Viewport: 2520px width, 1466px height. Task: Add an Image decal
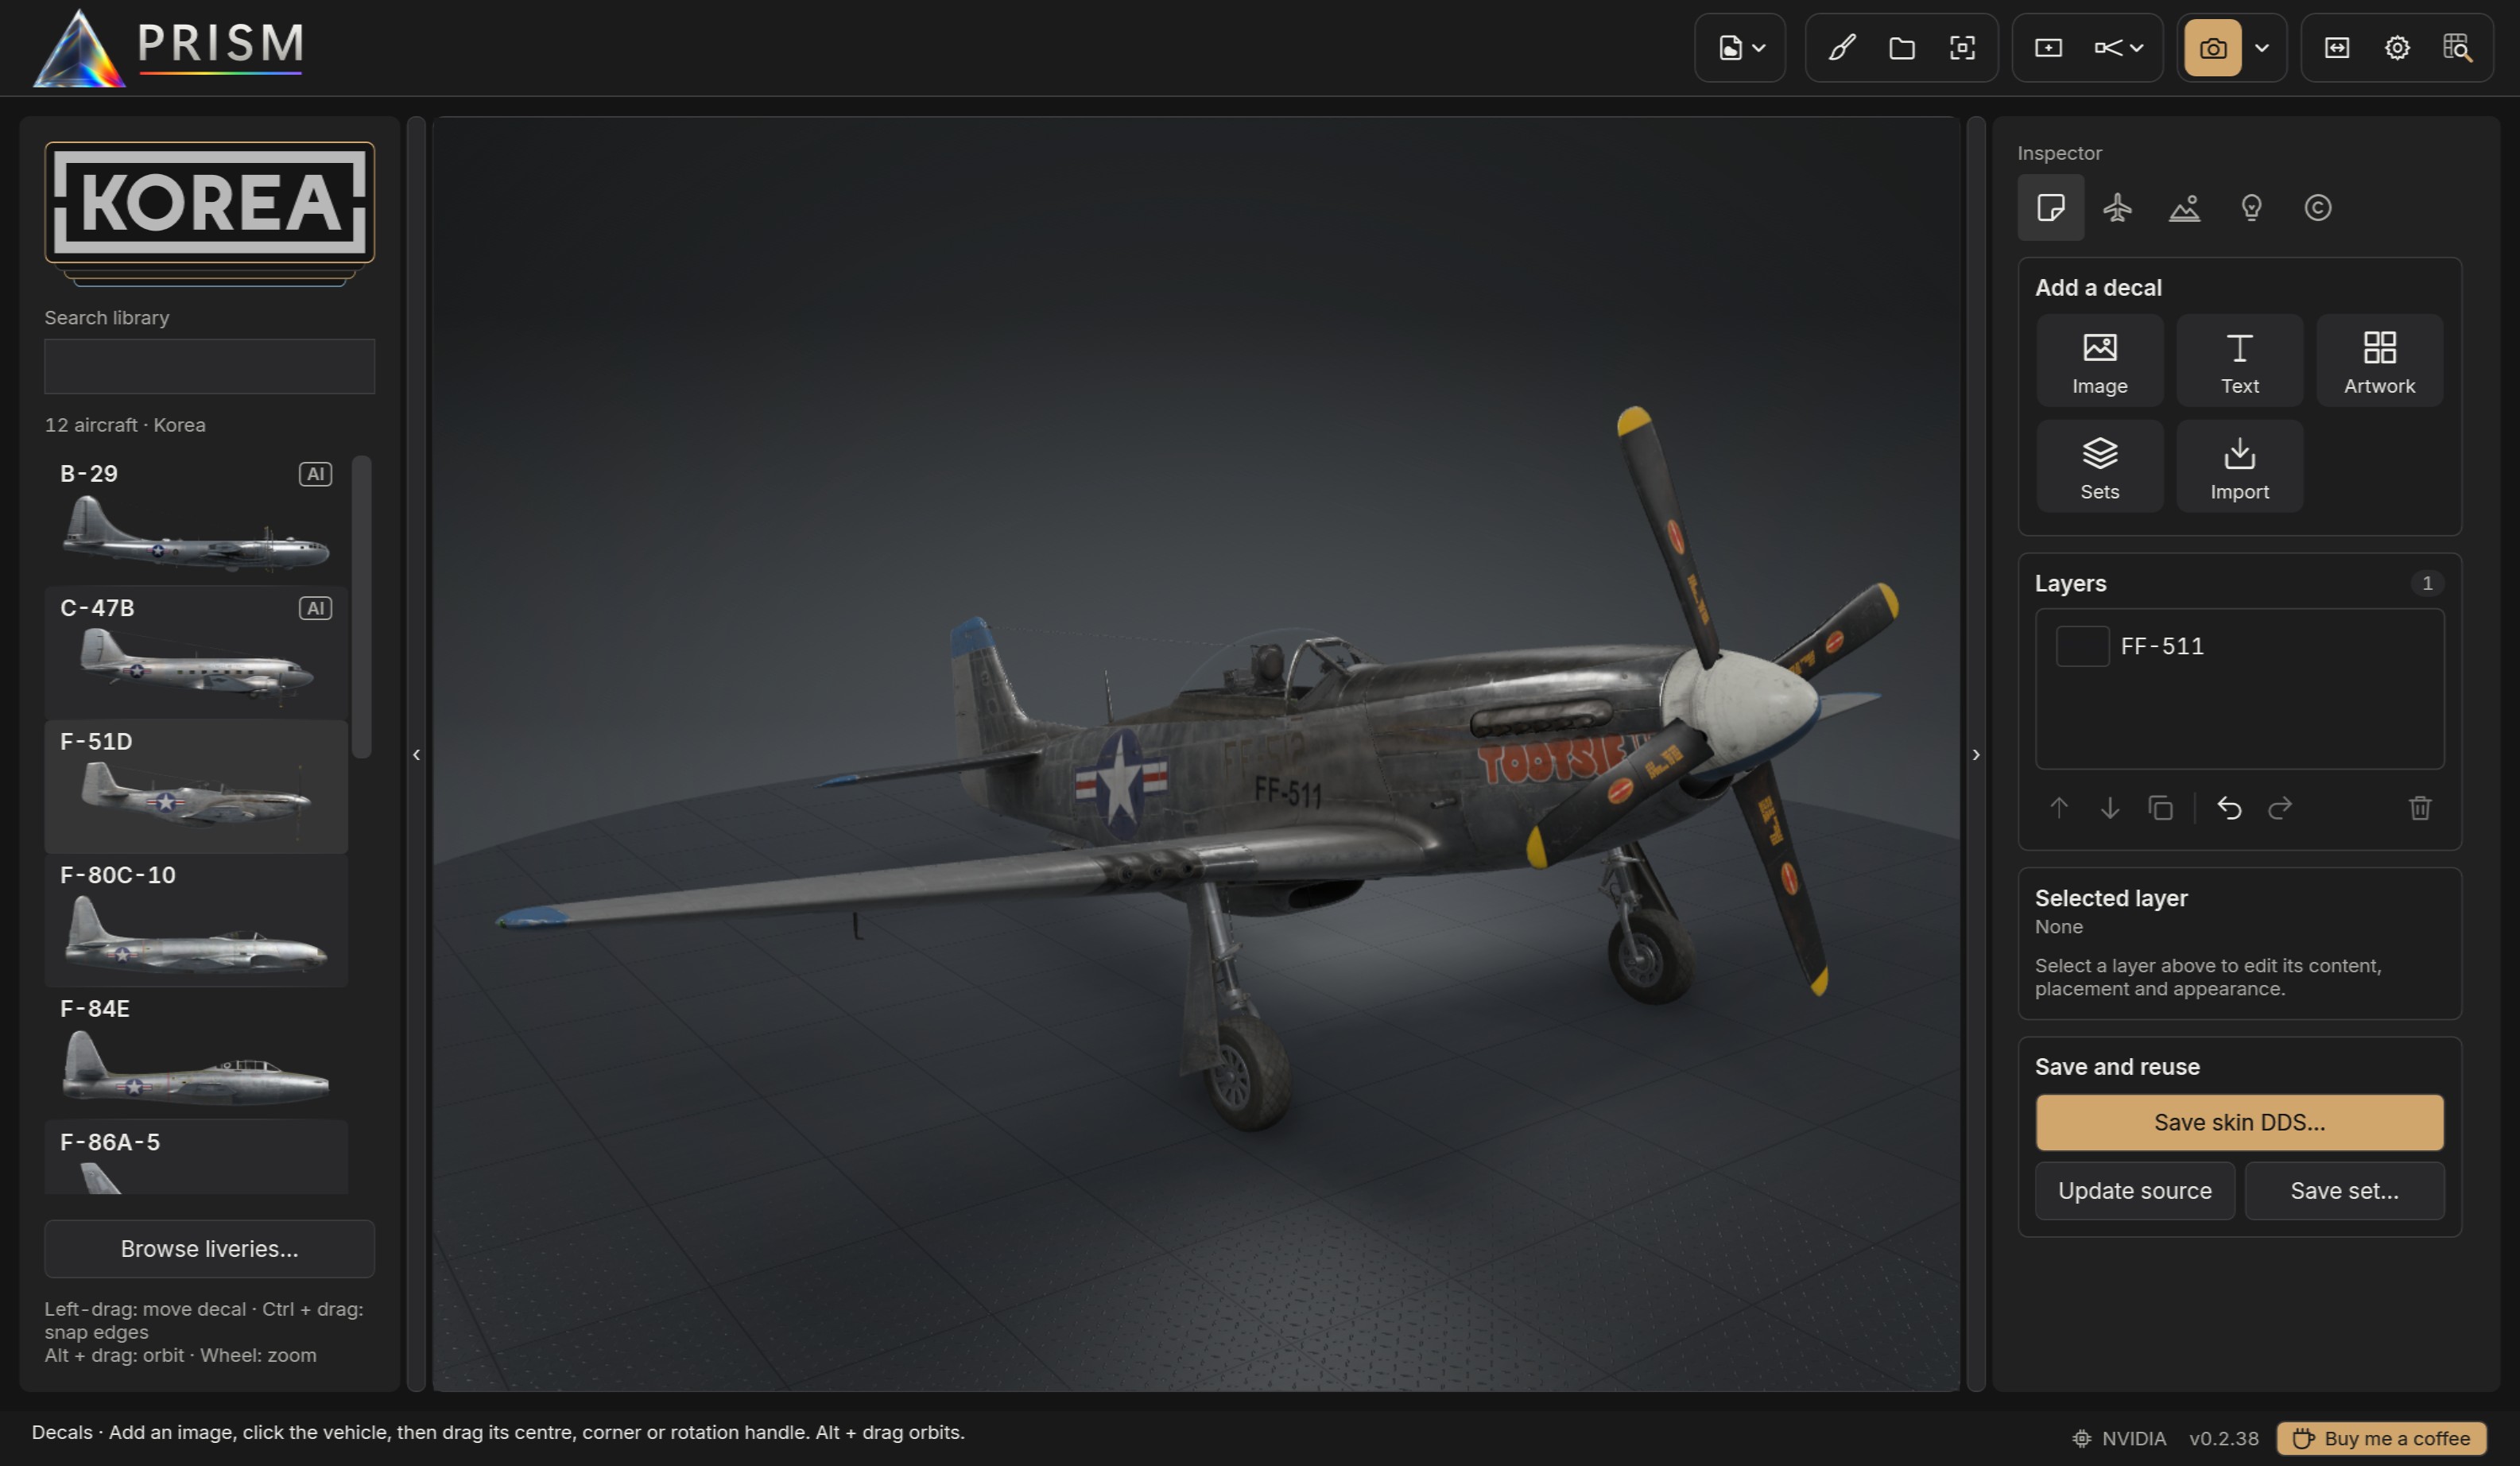[2100, 361]
